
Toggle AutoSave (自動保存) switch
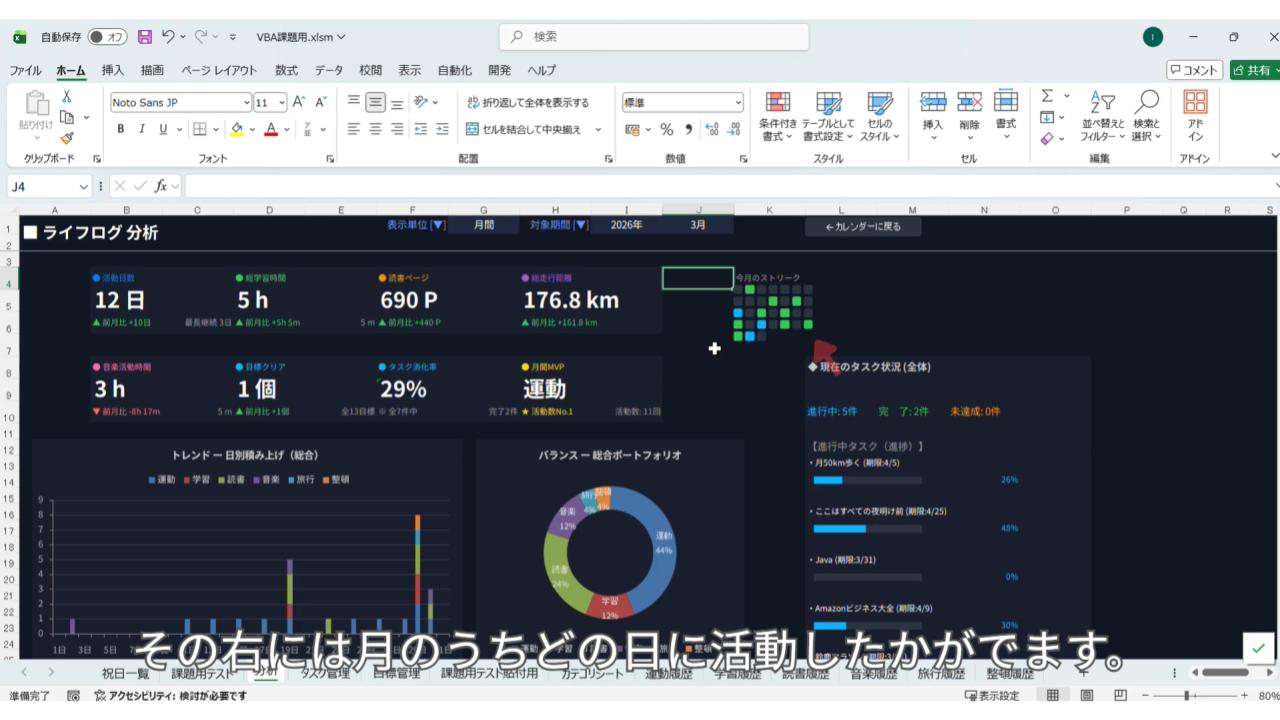(107, 37)
